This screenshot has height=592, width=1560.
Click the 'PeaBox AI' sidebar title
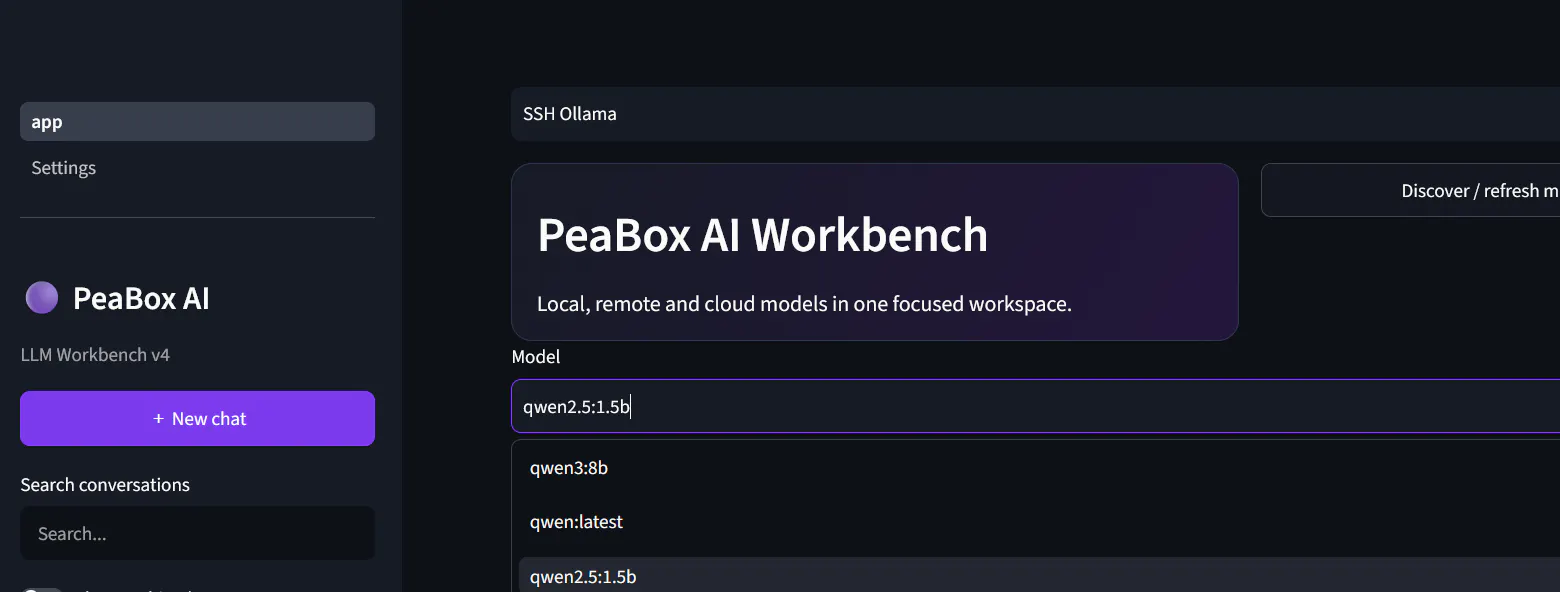coord(141,298)
